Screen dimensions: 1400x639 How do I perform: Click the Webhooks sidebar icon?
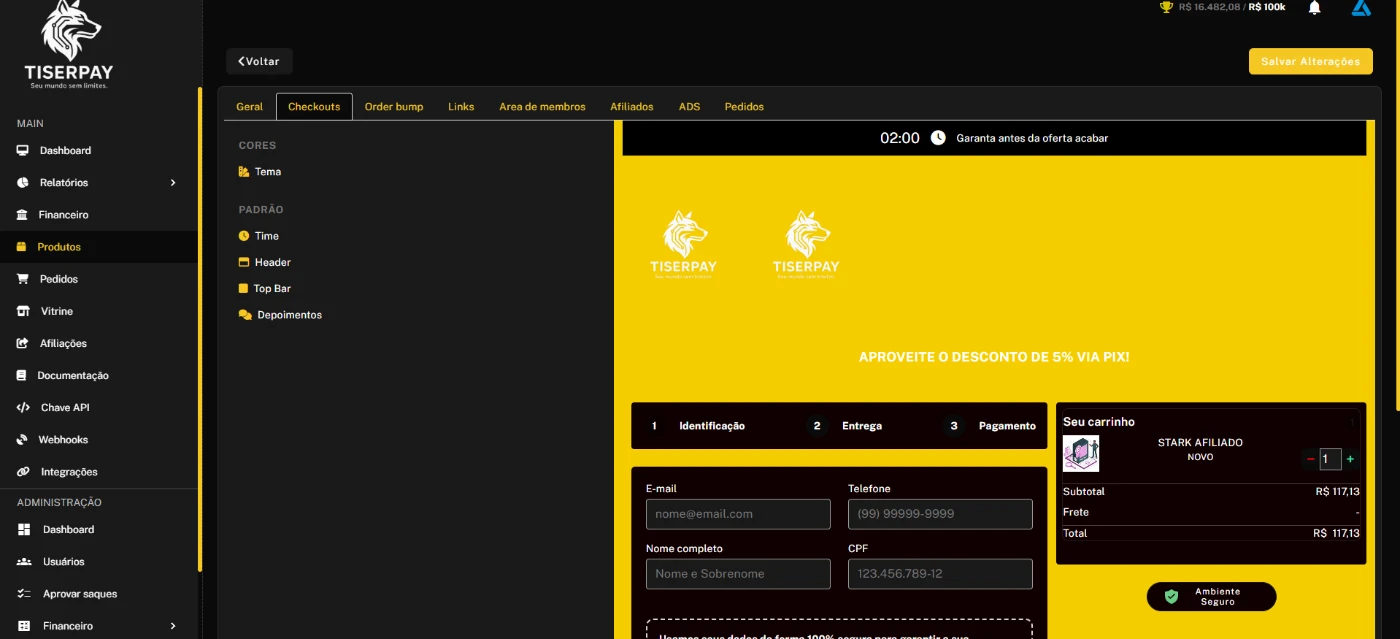coord(23,440)
